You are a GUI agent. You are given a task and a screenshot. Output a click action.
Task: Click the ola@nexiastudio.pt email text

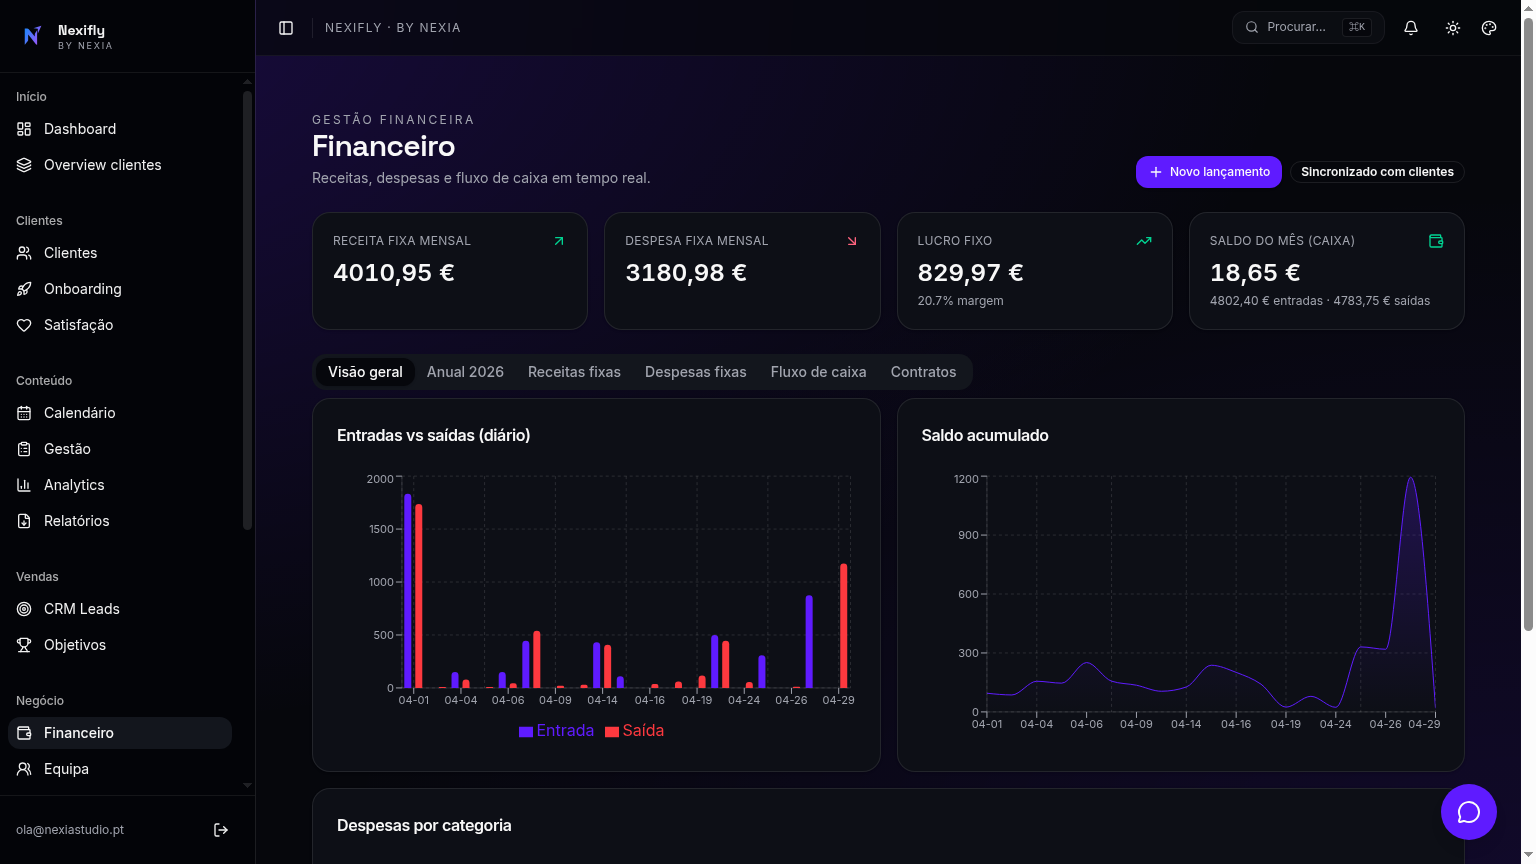coord(70,830)
